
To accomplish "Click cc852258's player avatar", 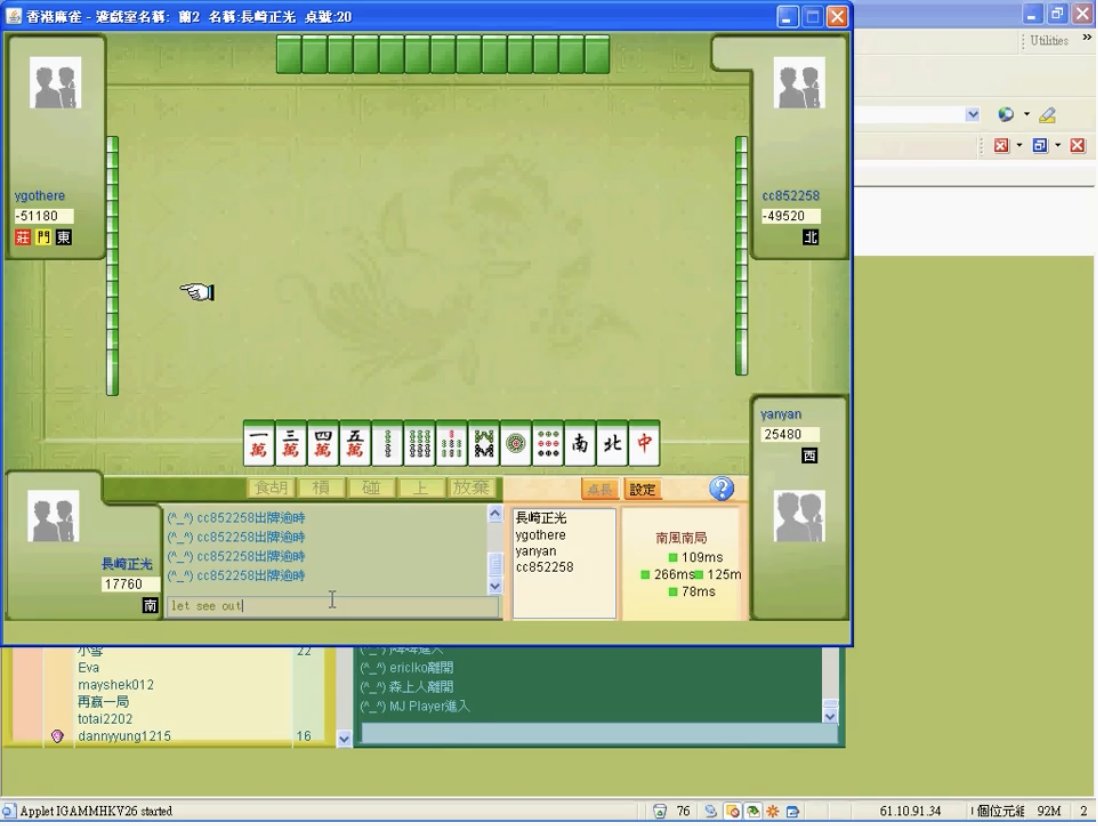I will click(x=799, y=83).
